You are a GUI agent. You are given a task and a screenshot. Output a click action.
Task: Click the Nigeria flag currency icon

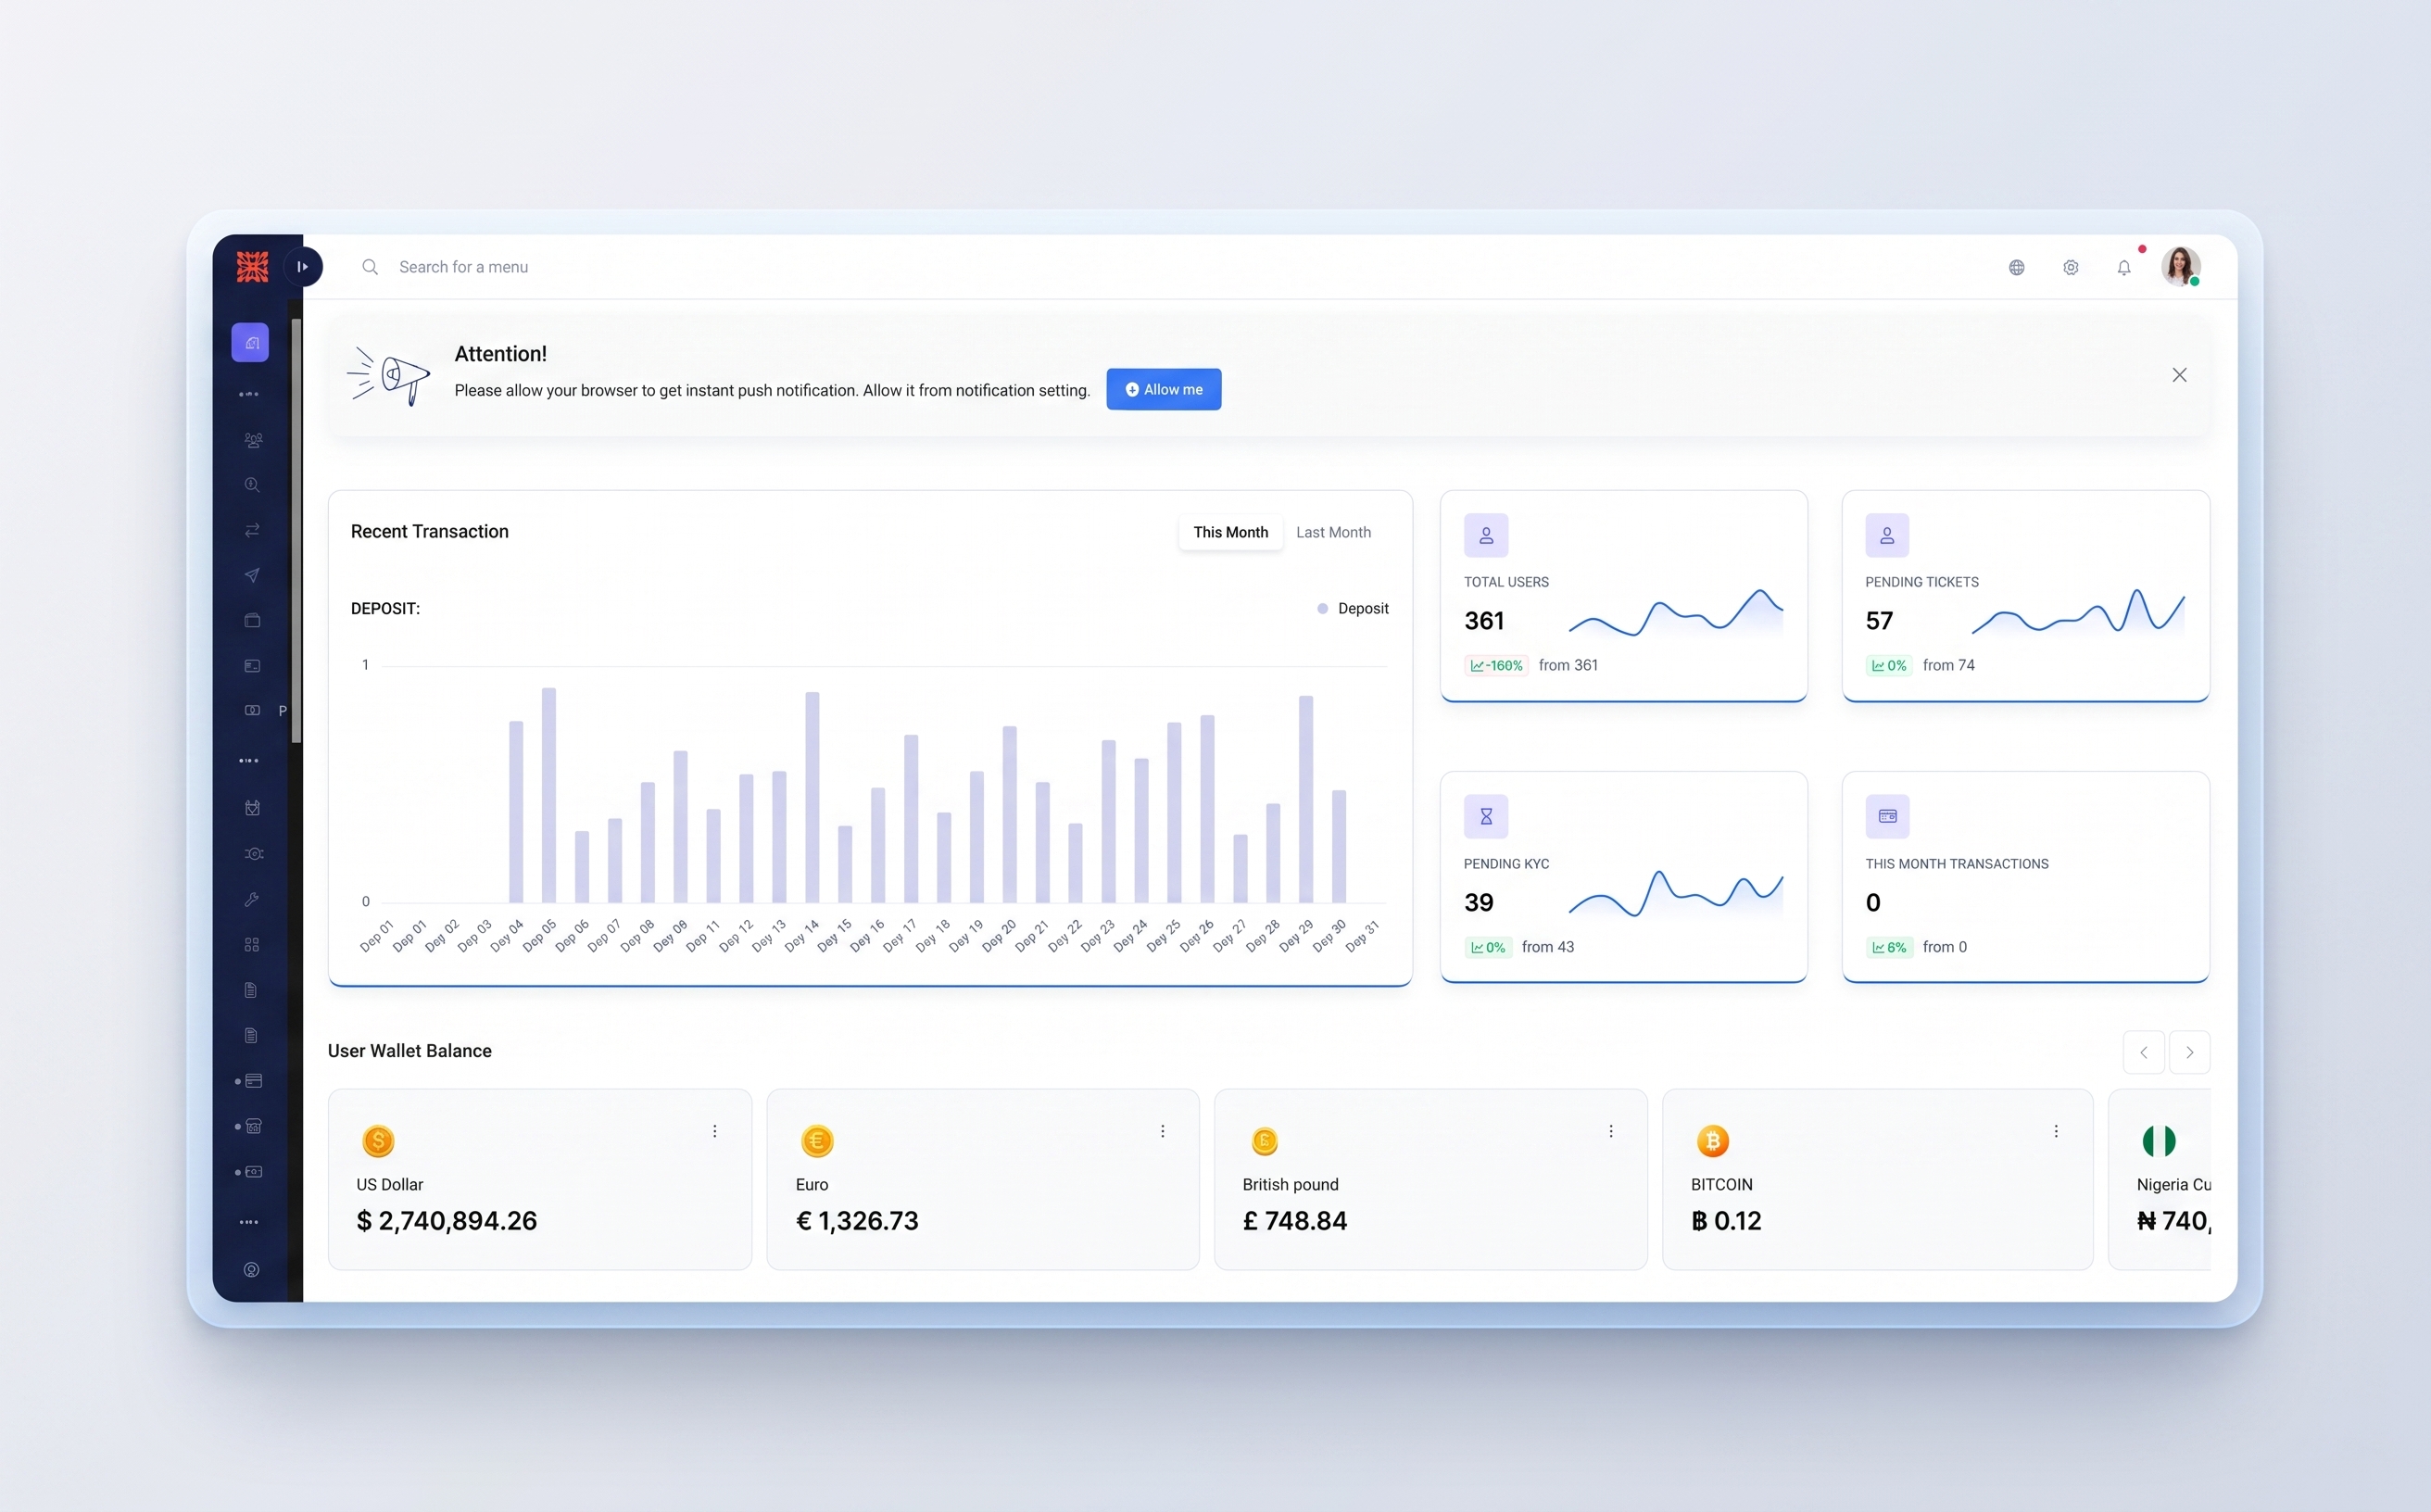tap(2159, 1141)
